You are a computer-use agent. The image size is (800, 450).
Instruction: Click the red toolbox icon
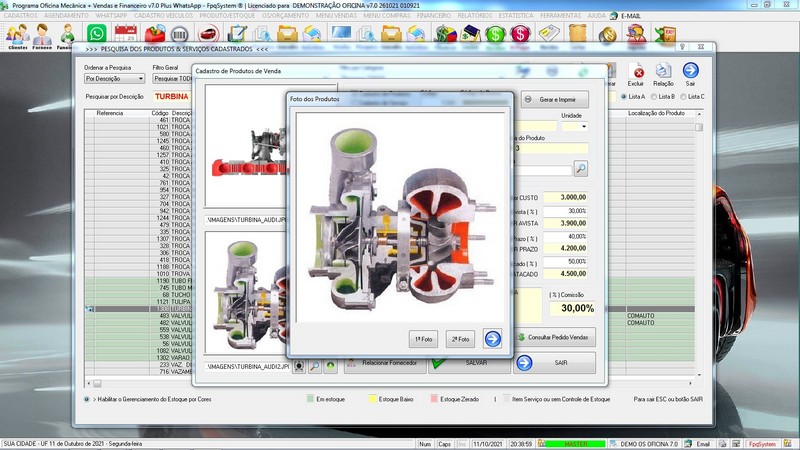155,34
